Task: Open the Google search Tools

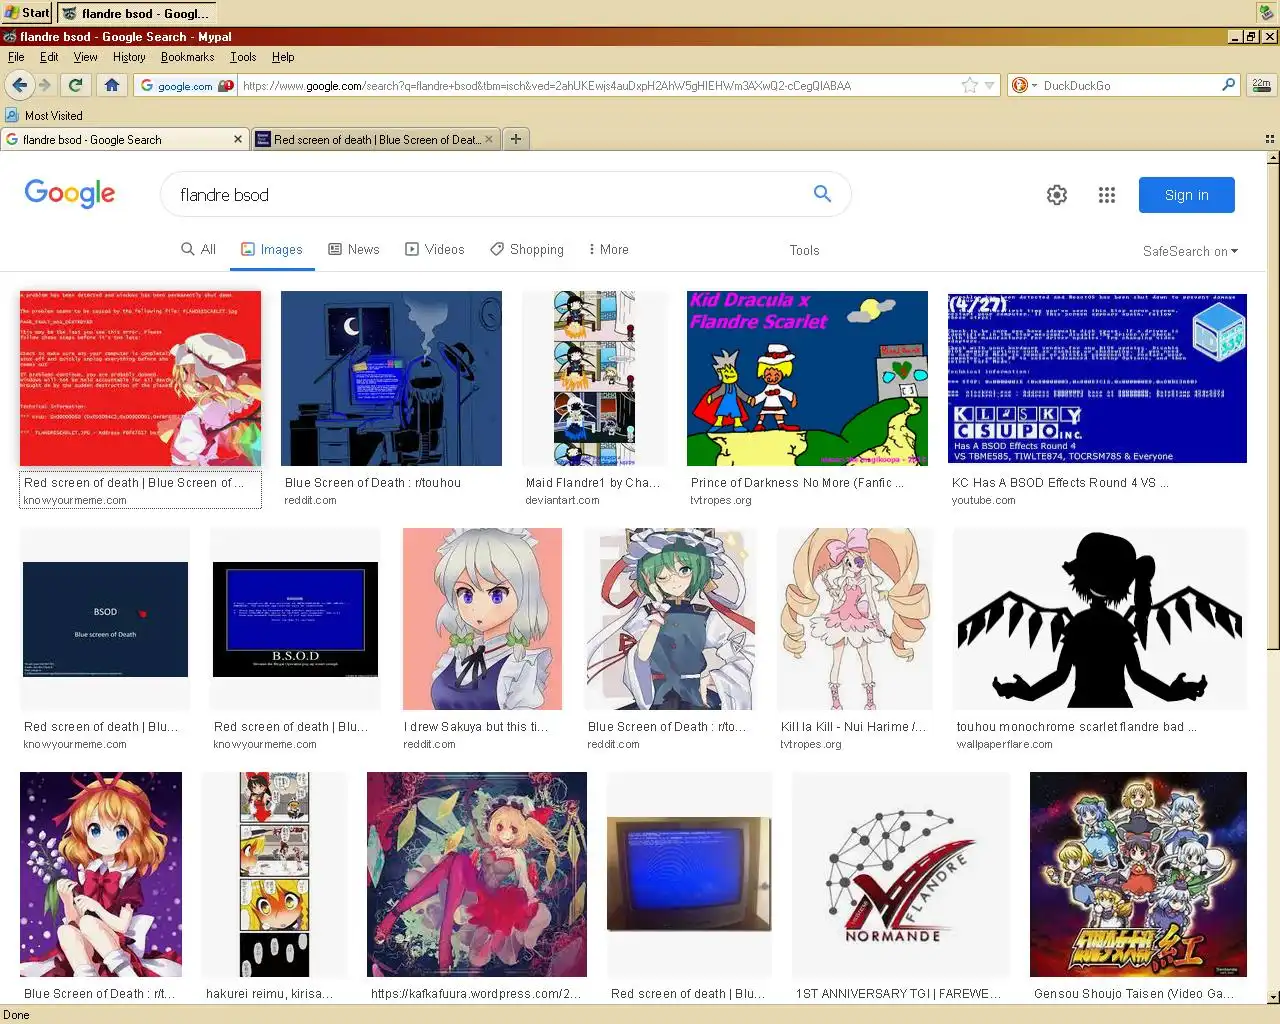Action: [804, 250]
